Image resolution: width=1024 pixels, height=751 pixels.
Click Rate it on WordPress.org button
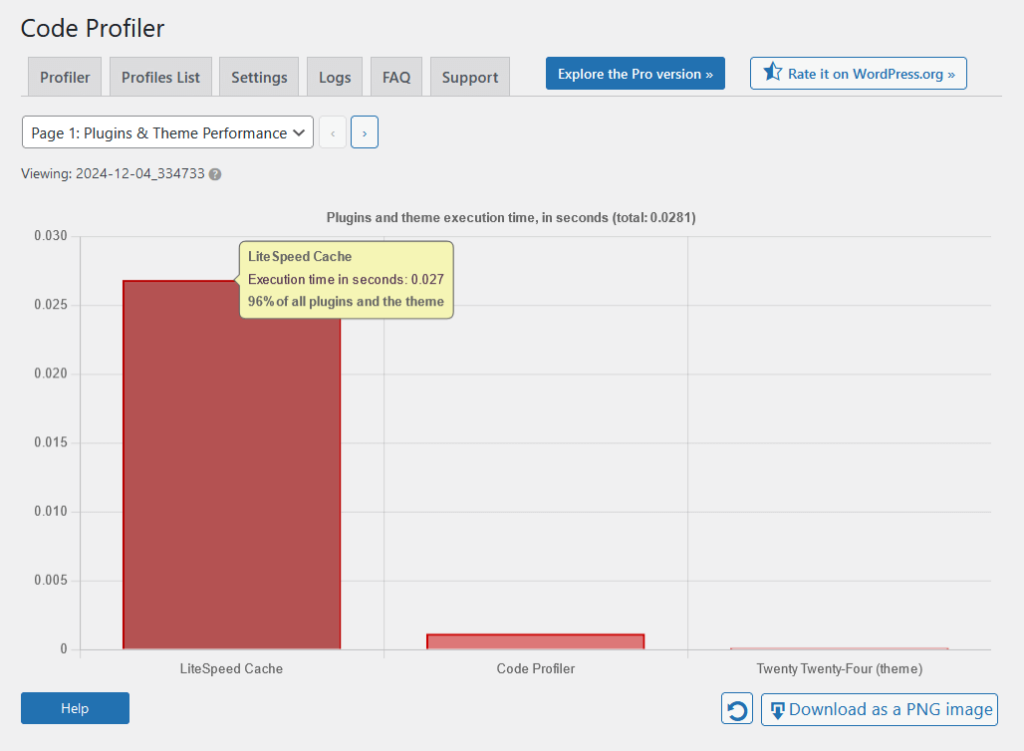click(x=858, y=73)
